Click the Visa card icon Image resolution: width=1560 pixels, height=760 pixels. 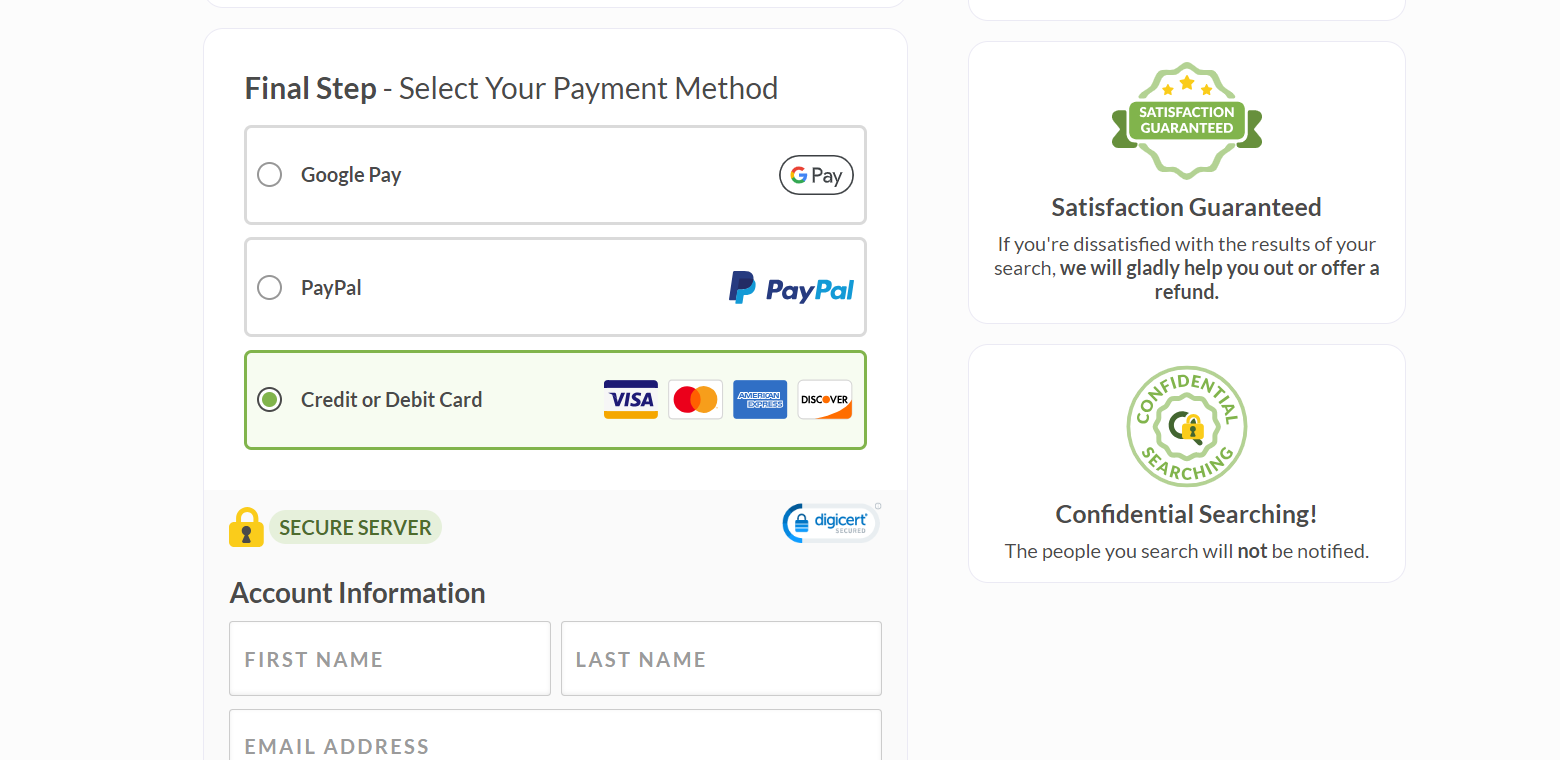coord(630,400)
